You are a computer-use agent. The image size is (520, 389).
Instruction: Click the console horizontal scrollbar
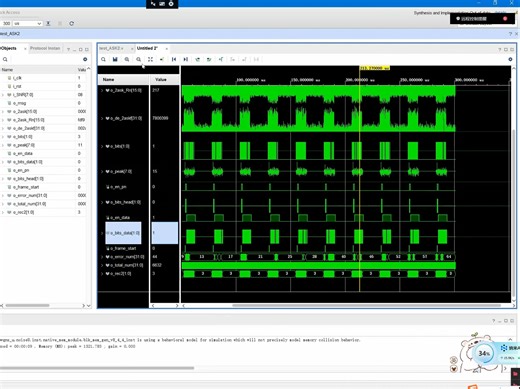click(x=97, y=368)
